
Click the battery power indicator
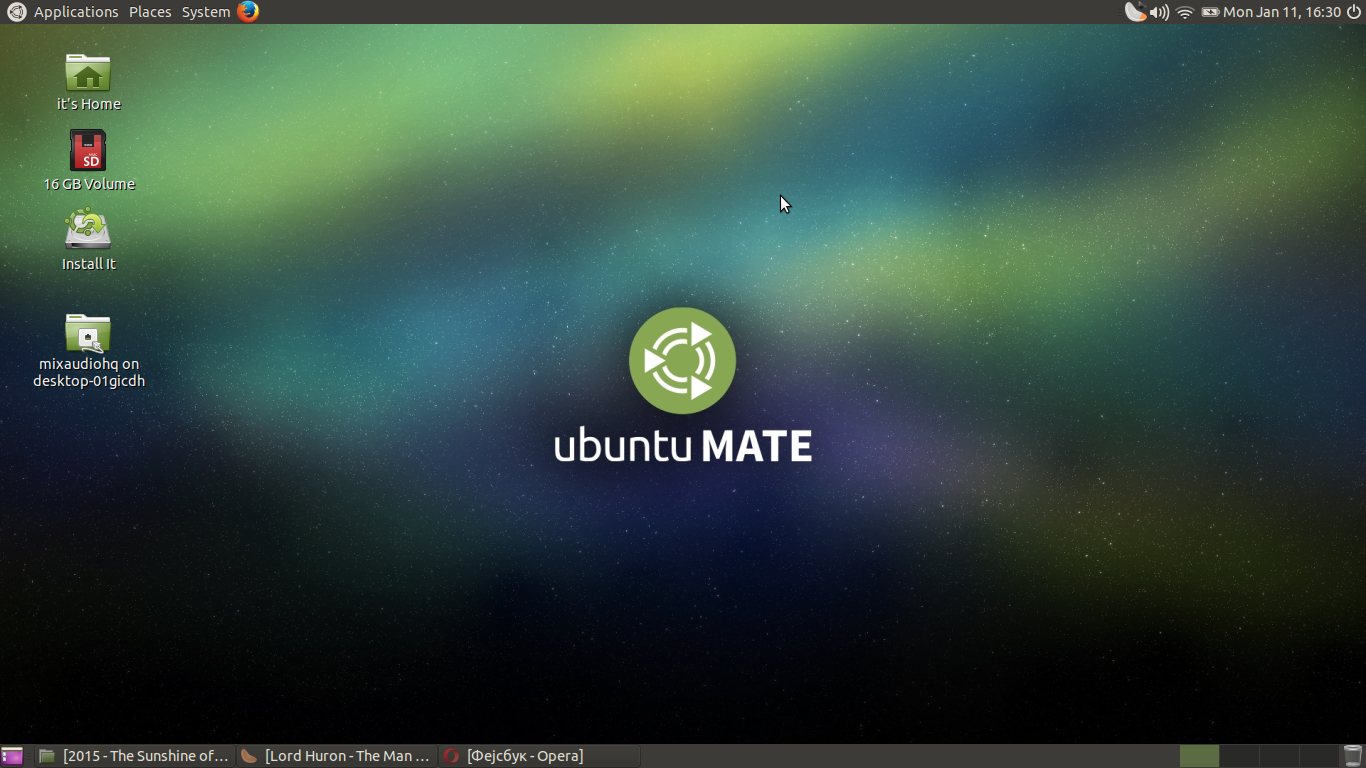[1210, 12]
